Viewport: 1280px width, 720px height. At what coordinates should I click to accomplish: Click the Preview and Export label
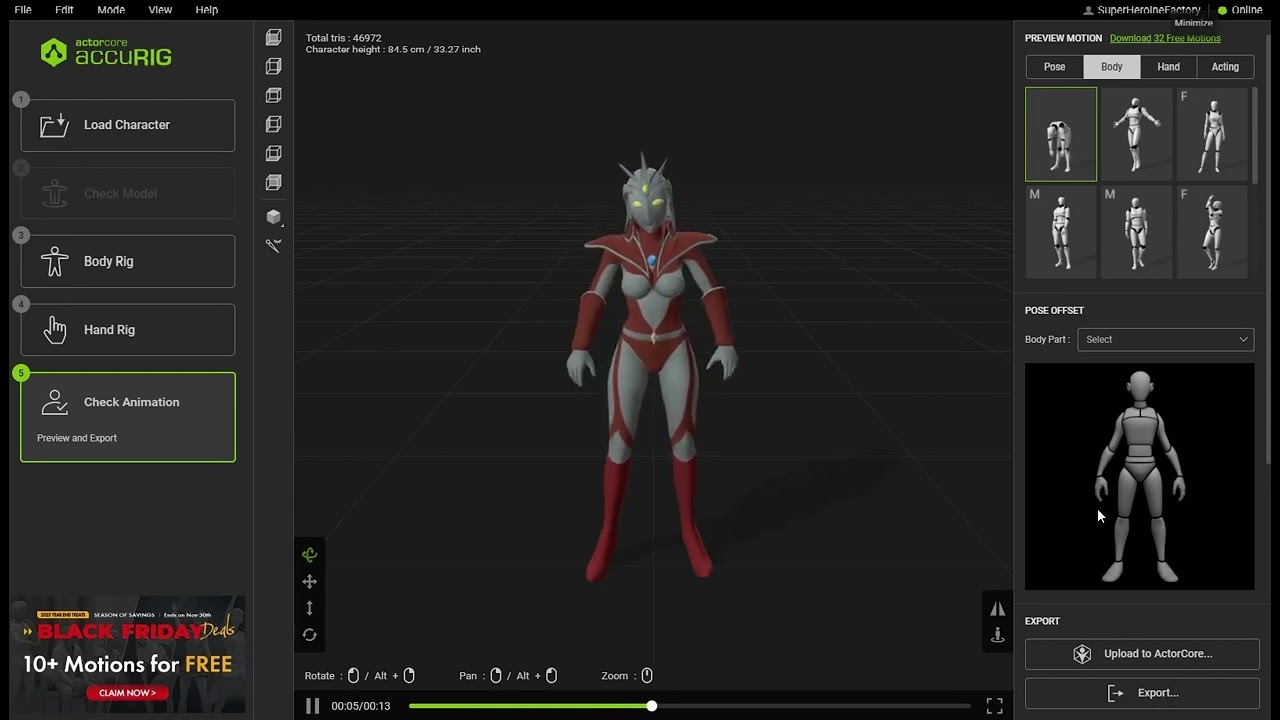(x=77, y=438)
